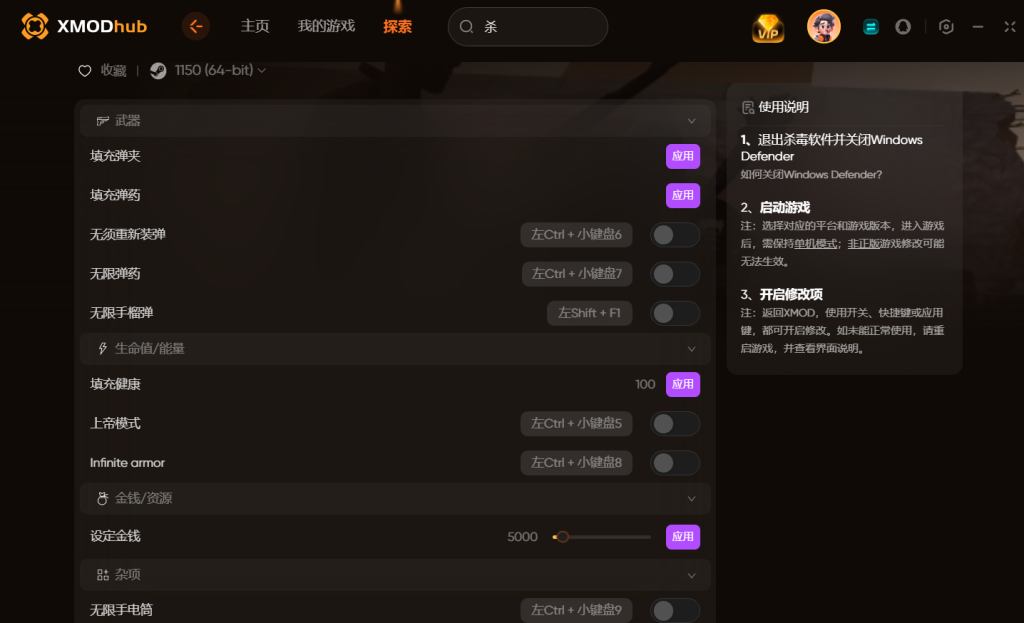Click the teal list icon beside avatar

point(871,27)
